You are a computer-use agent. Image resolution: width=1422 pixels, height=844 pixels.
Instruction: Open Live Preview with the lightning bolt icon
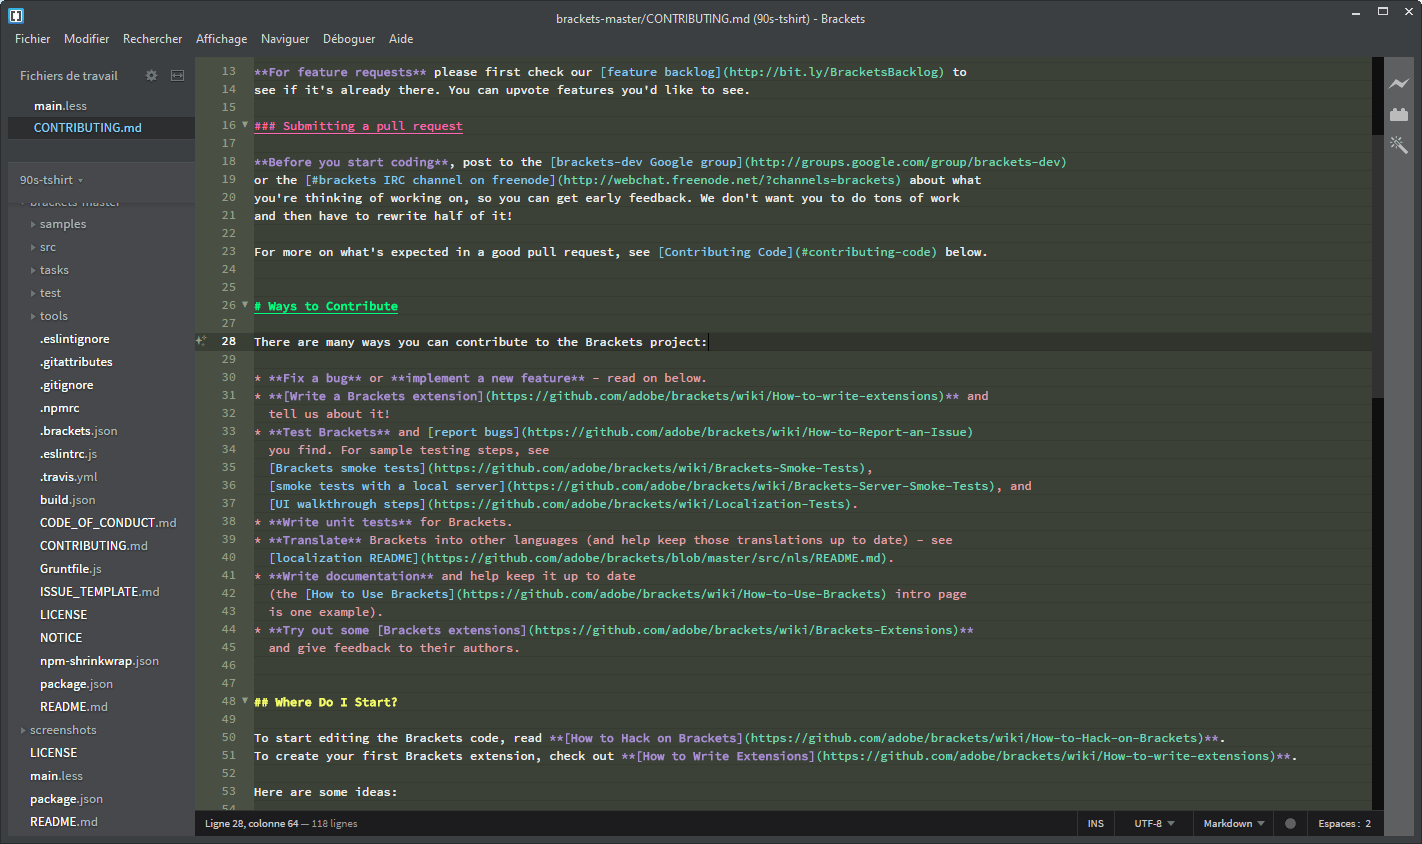click(x=1399, y=85)
